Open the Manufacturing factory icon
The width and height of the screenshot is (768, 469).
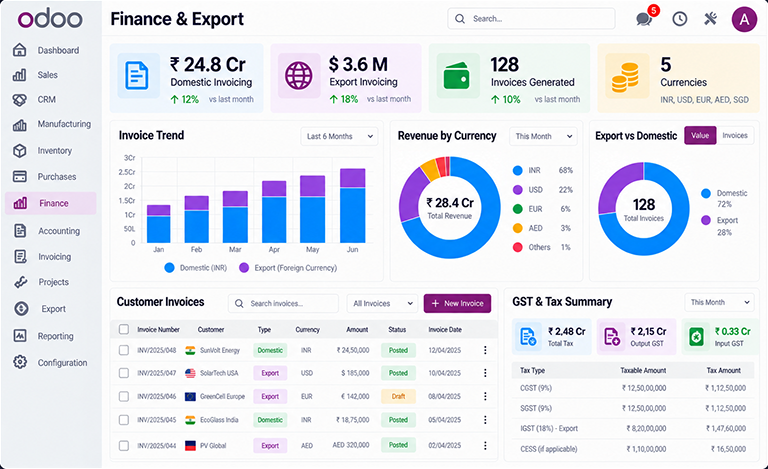20,125
